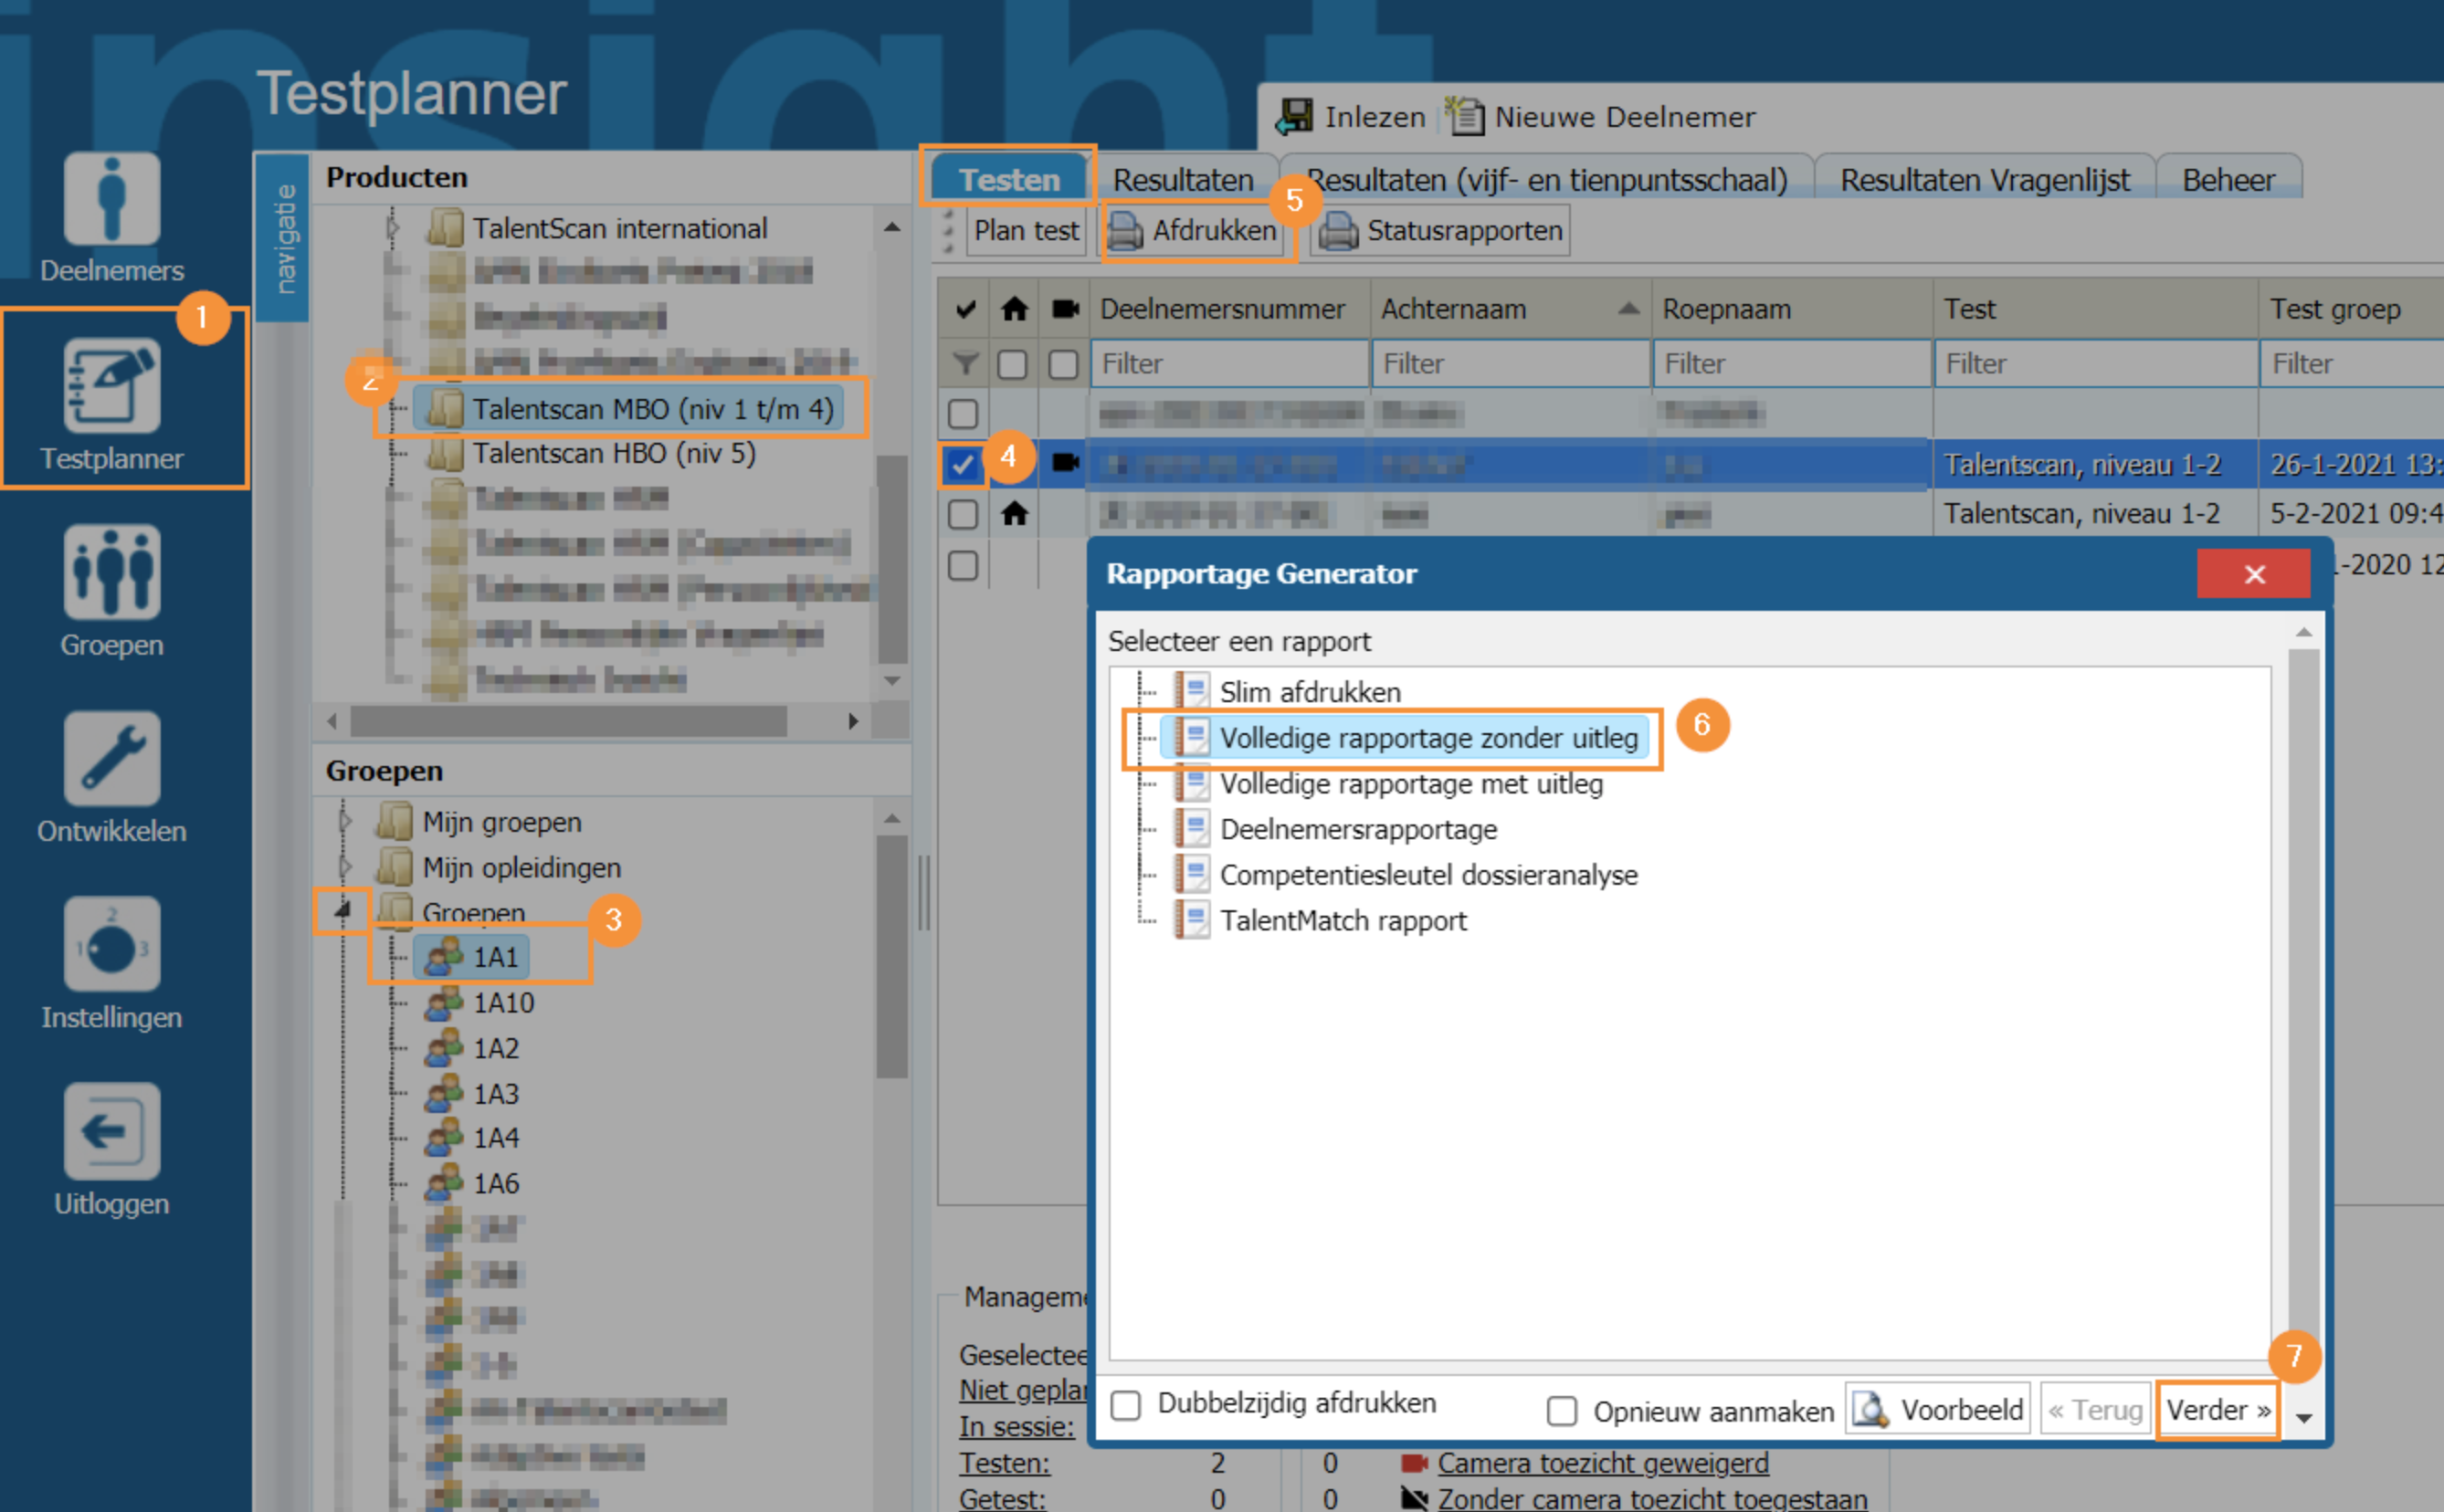
Task: Click the Uitloggen logout icon
Action: [x=111, y=1131]
